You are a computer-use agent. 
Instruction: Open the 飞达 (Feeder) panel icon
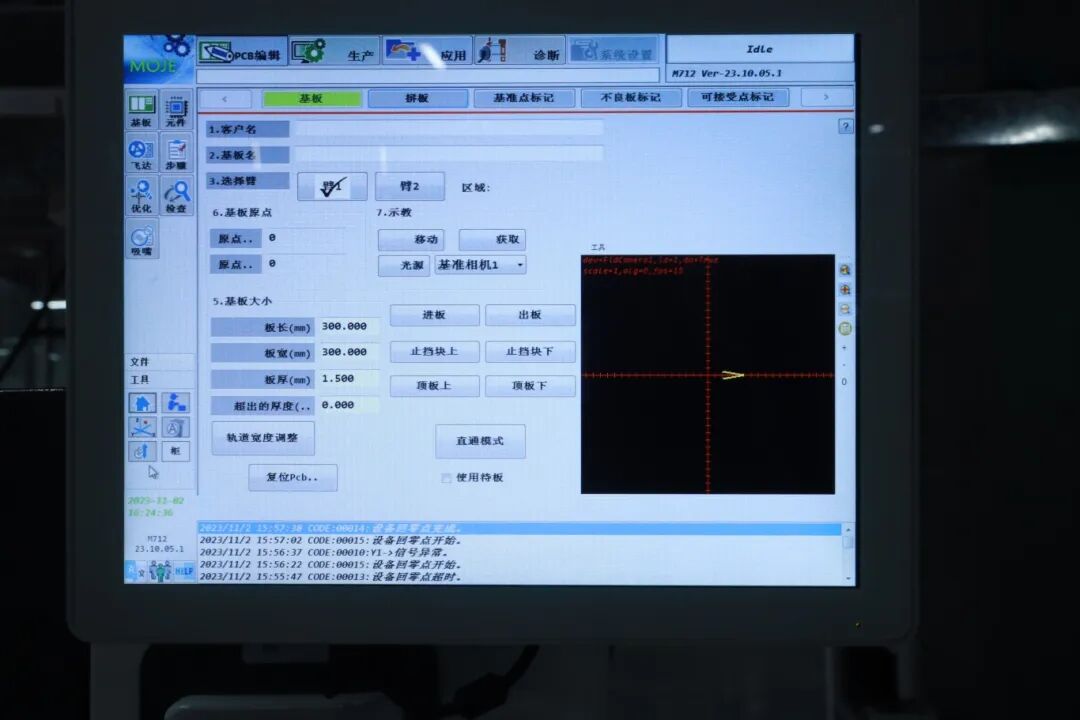143,152
